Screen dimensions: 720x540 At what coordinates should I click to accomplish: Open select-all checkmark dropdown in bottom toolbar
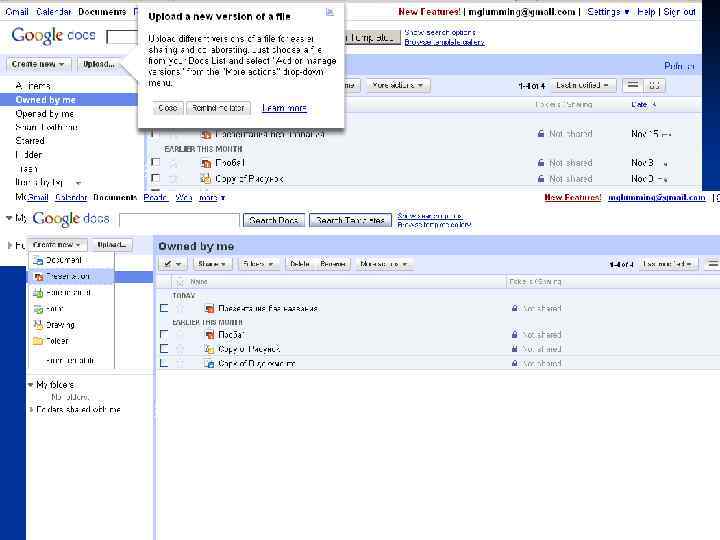tap(173, 264)
